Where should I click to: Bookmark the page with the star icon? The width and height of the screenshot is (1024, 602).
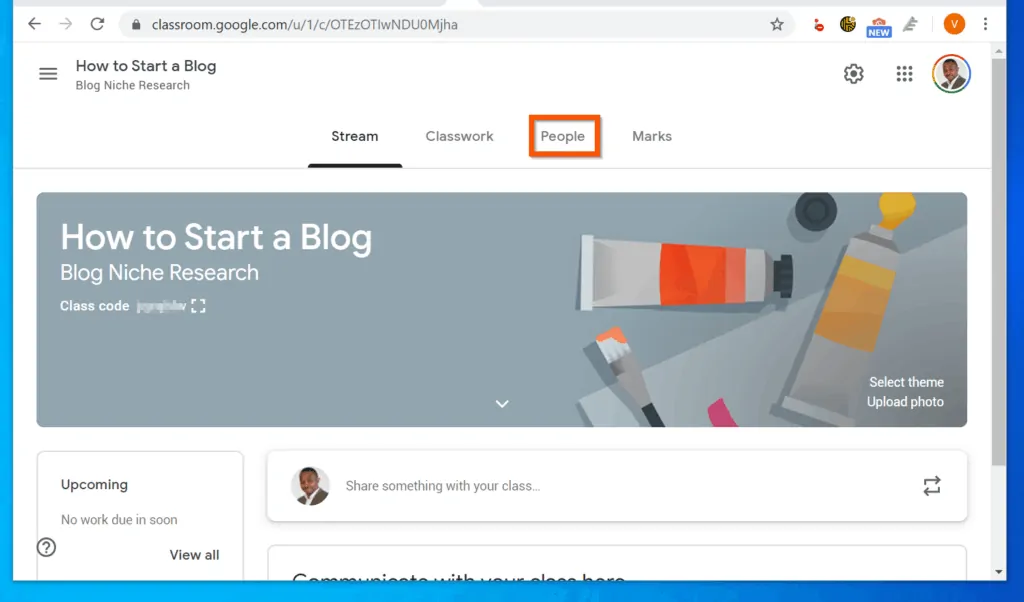point(777,23)
